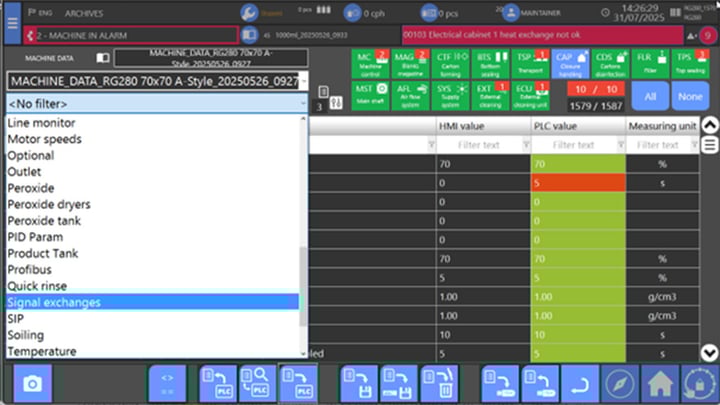Click the camera screenshot icon
Screen dimensions: 720x405
click(32, 383)
